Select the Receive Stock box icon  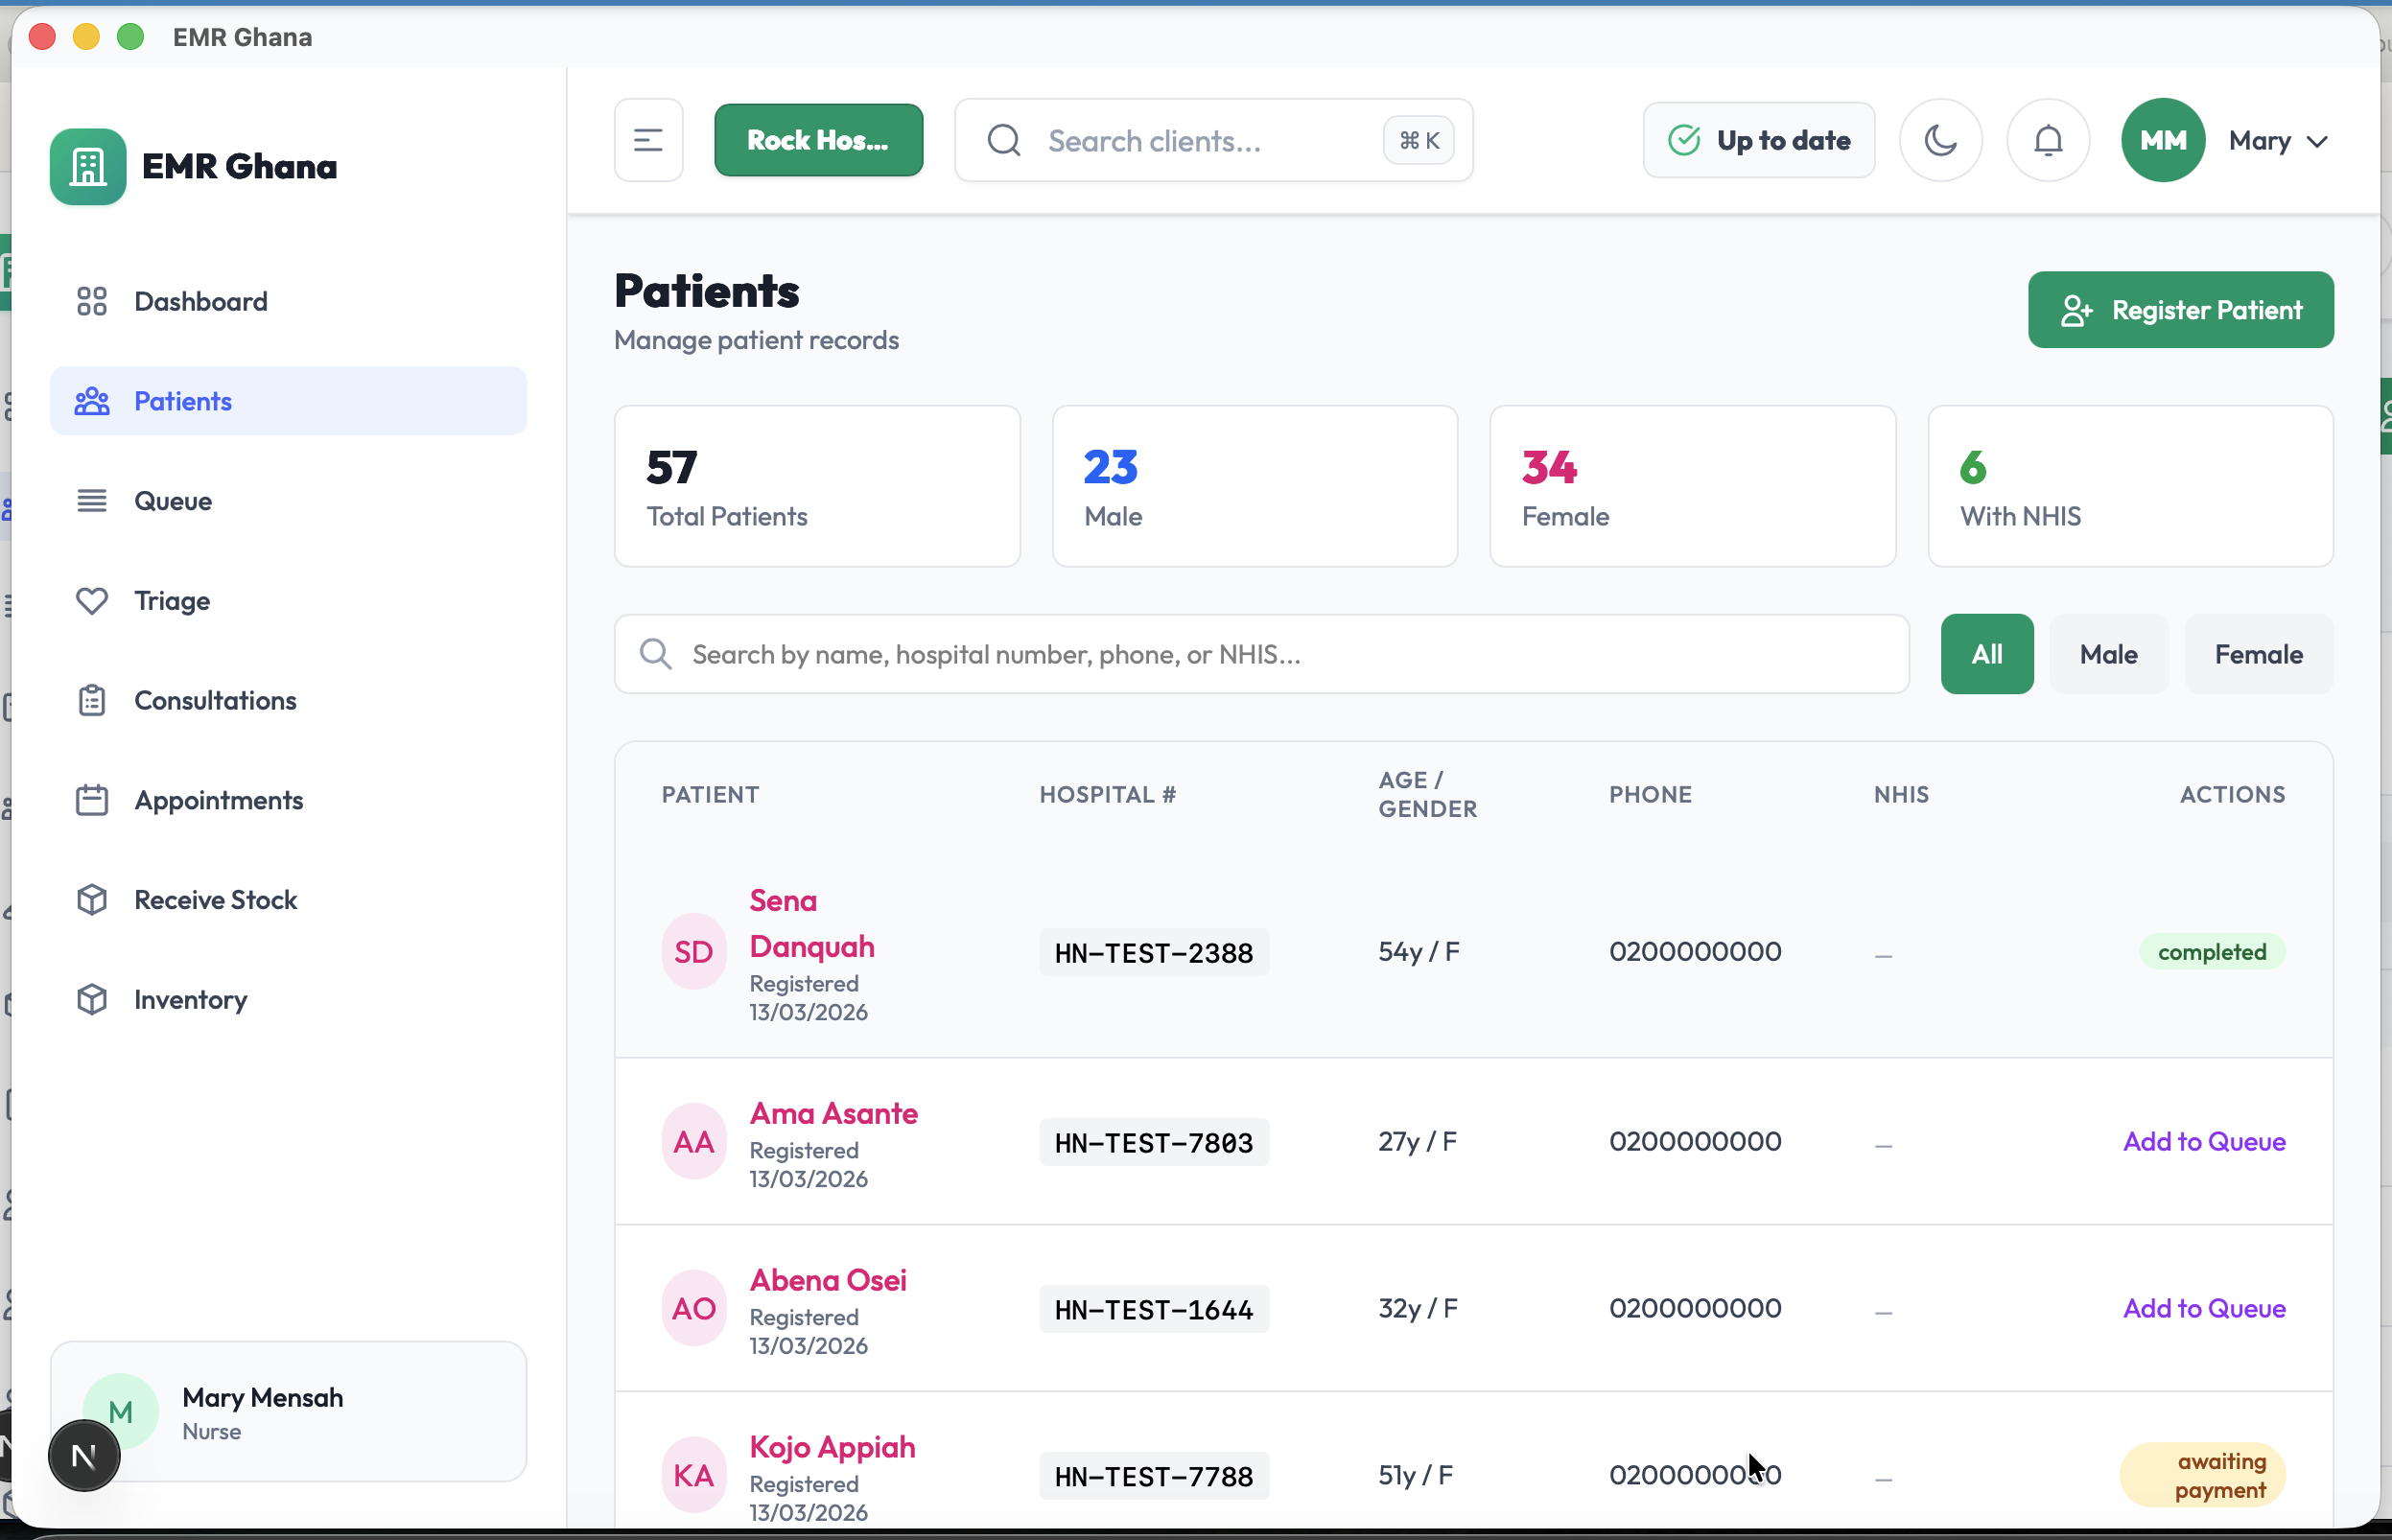click(x=92, y=899)
